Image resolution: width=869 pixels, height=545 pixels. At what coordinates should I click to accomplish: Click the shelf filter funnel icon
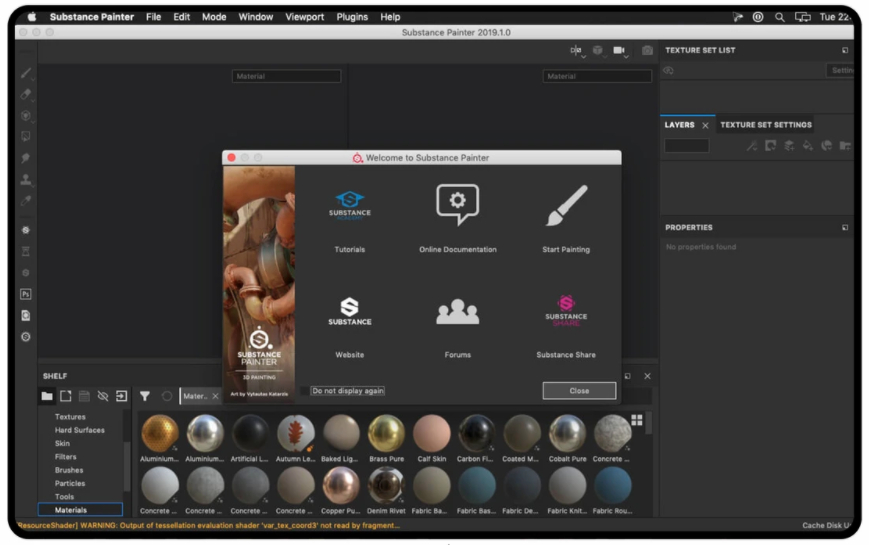pos(145,396)
